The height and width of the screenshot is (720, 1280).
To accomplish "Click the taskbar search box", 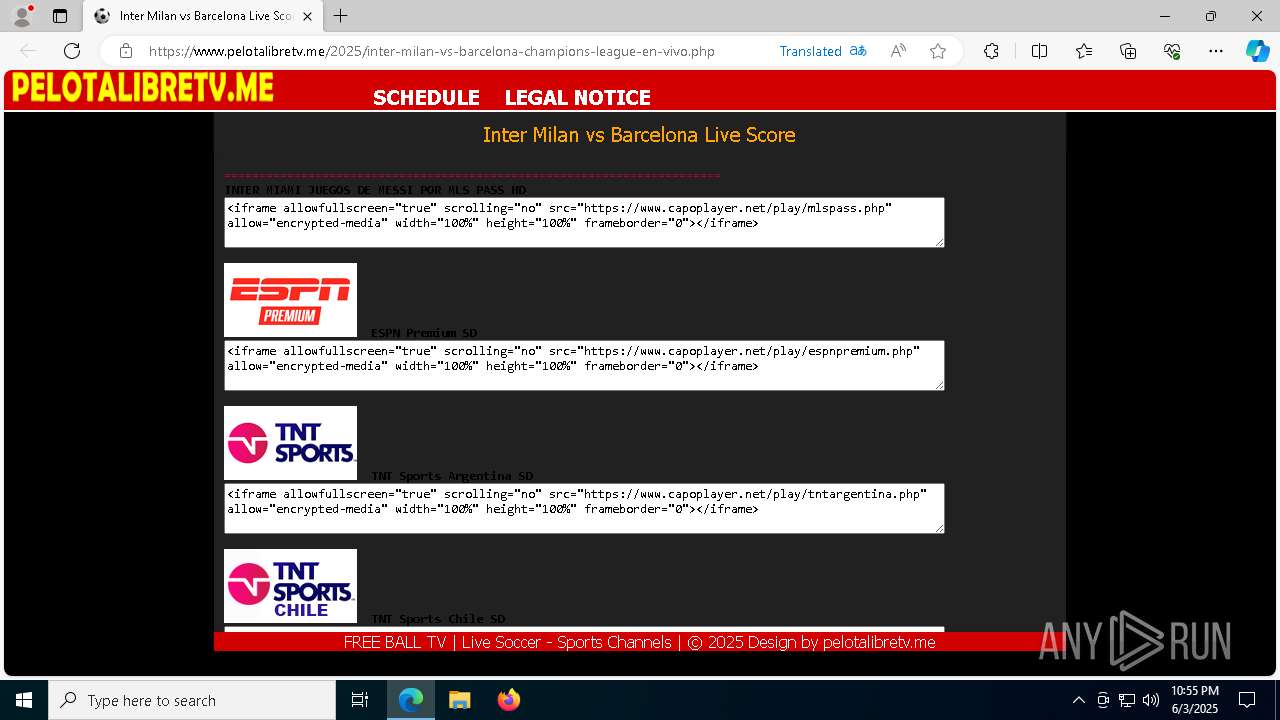I will [192, 700].
